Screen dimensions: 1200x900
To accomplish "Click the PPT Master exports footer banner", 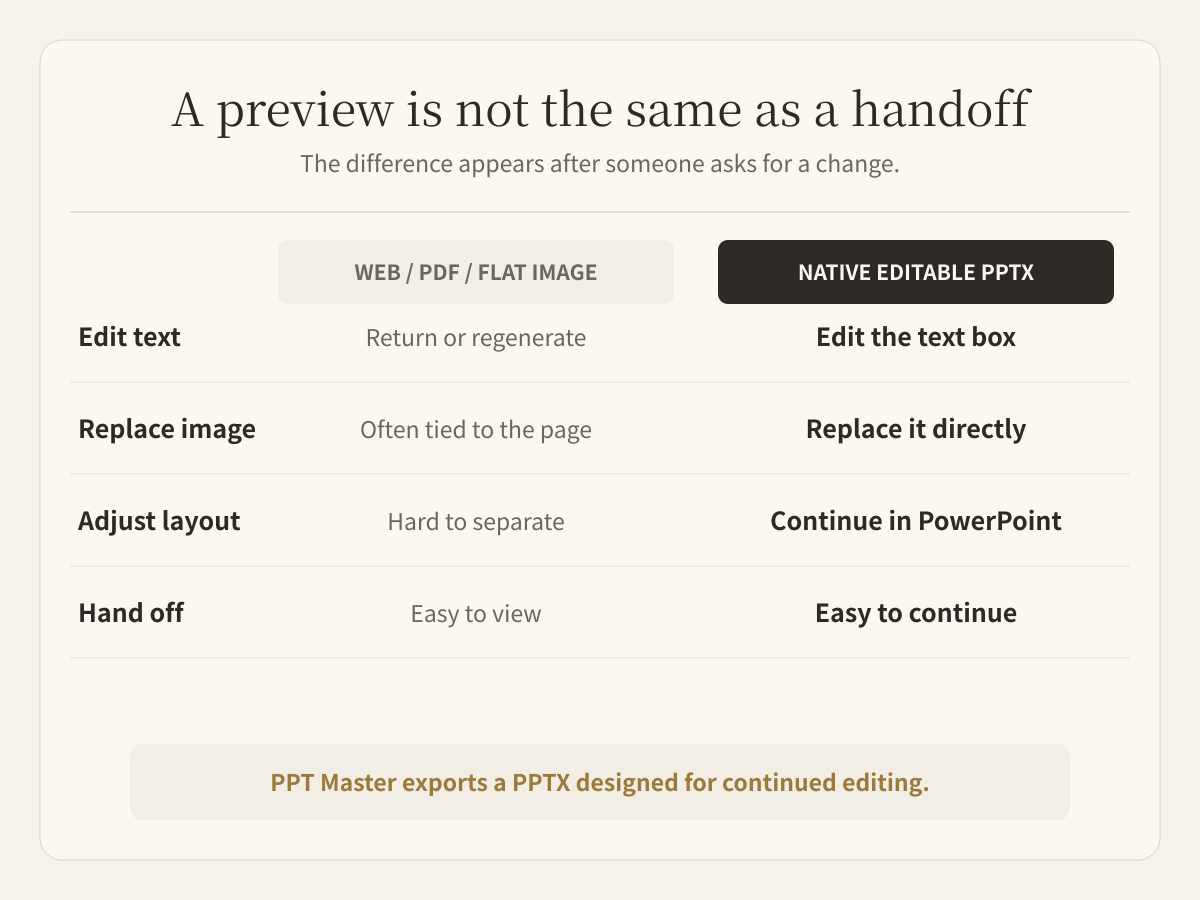I will [x=600, y=782].
